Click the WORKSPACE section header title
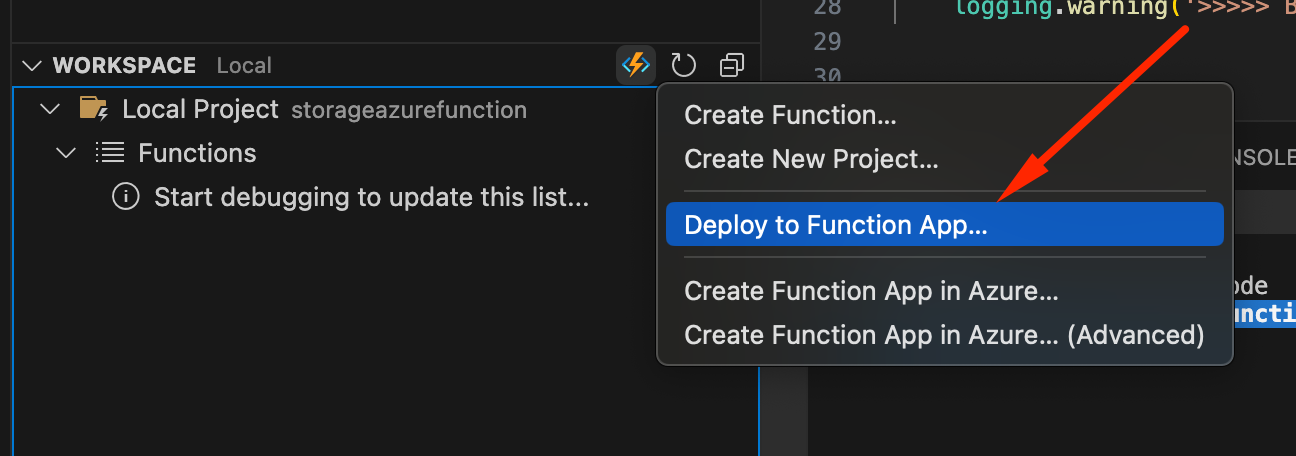Image resolution: width=1296 pixels, height=456 pixels. [124, 66]
